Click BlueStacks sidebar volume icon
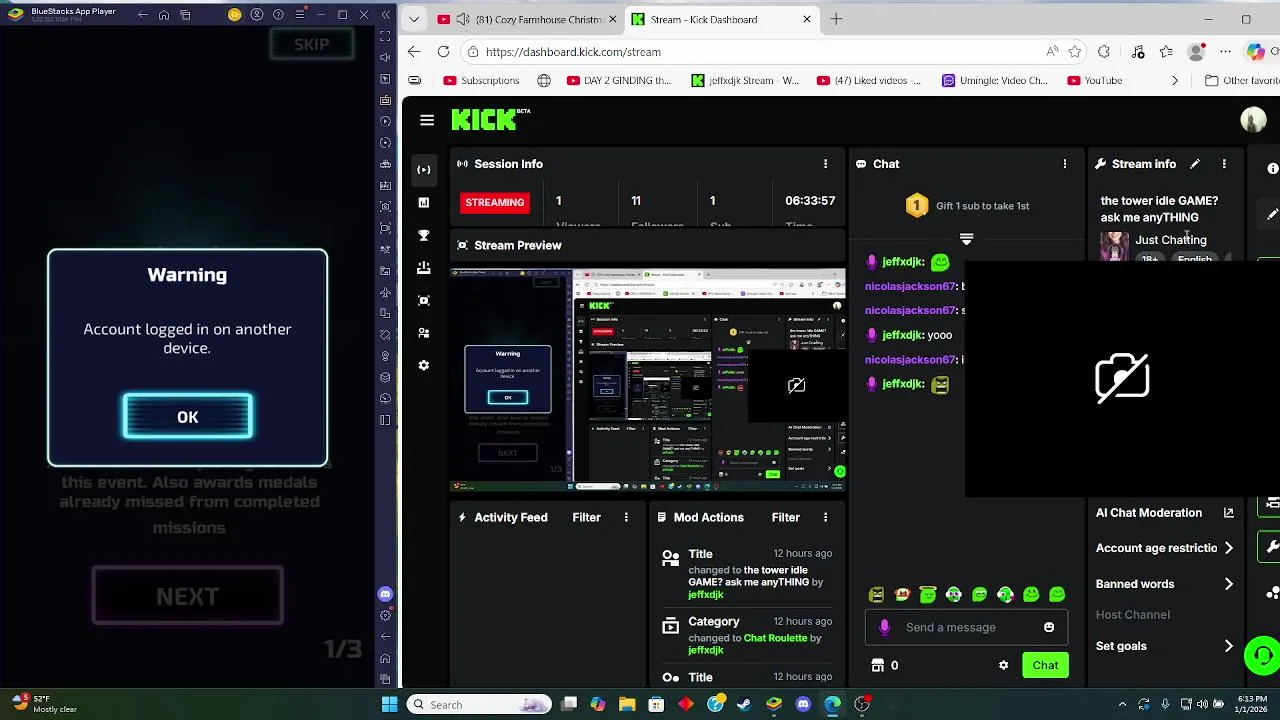The height and width of the screenshot is (720, 1280). (386, 58)
